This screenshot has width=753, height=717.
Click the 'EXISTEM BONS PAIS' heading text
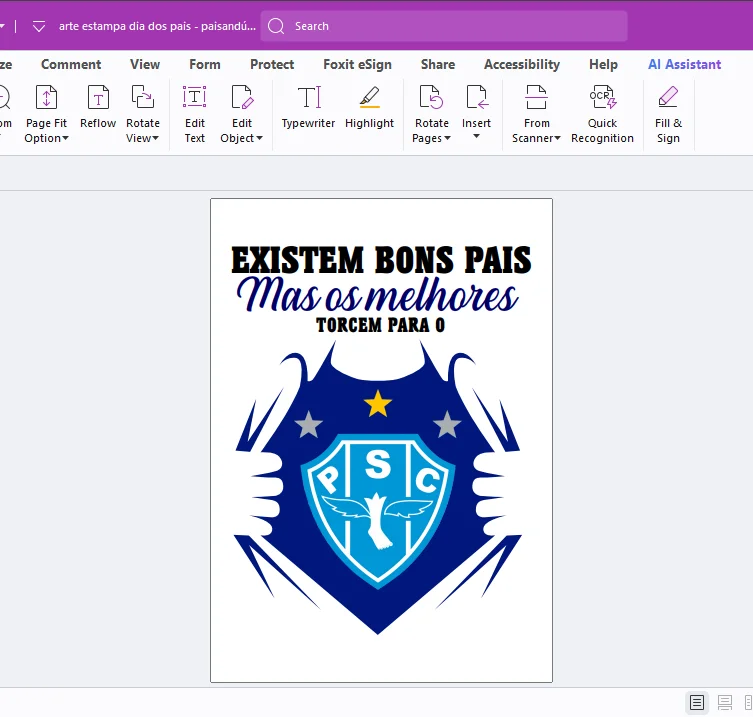[x=381, y=260]
